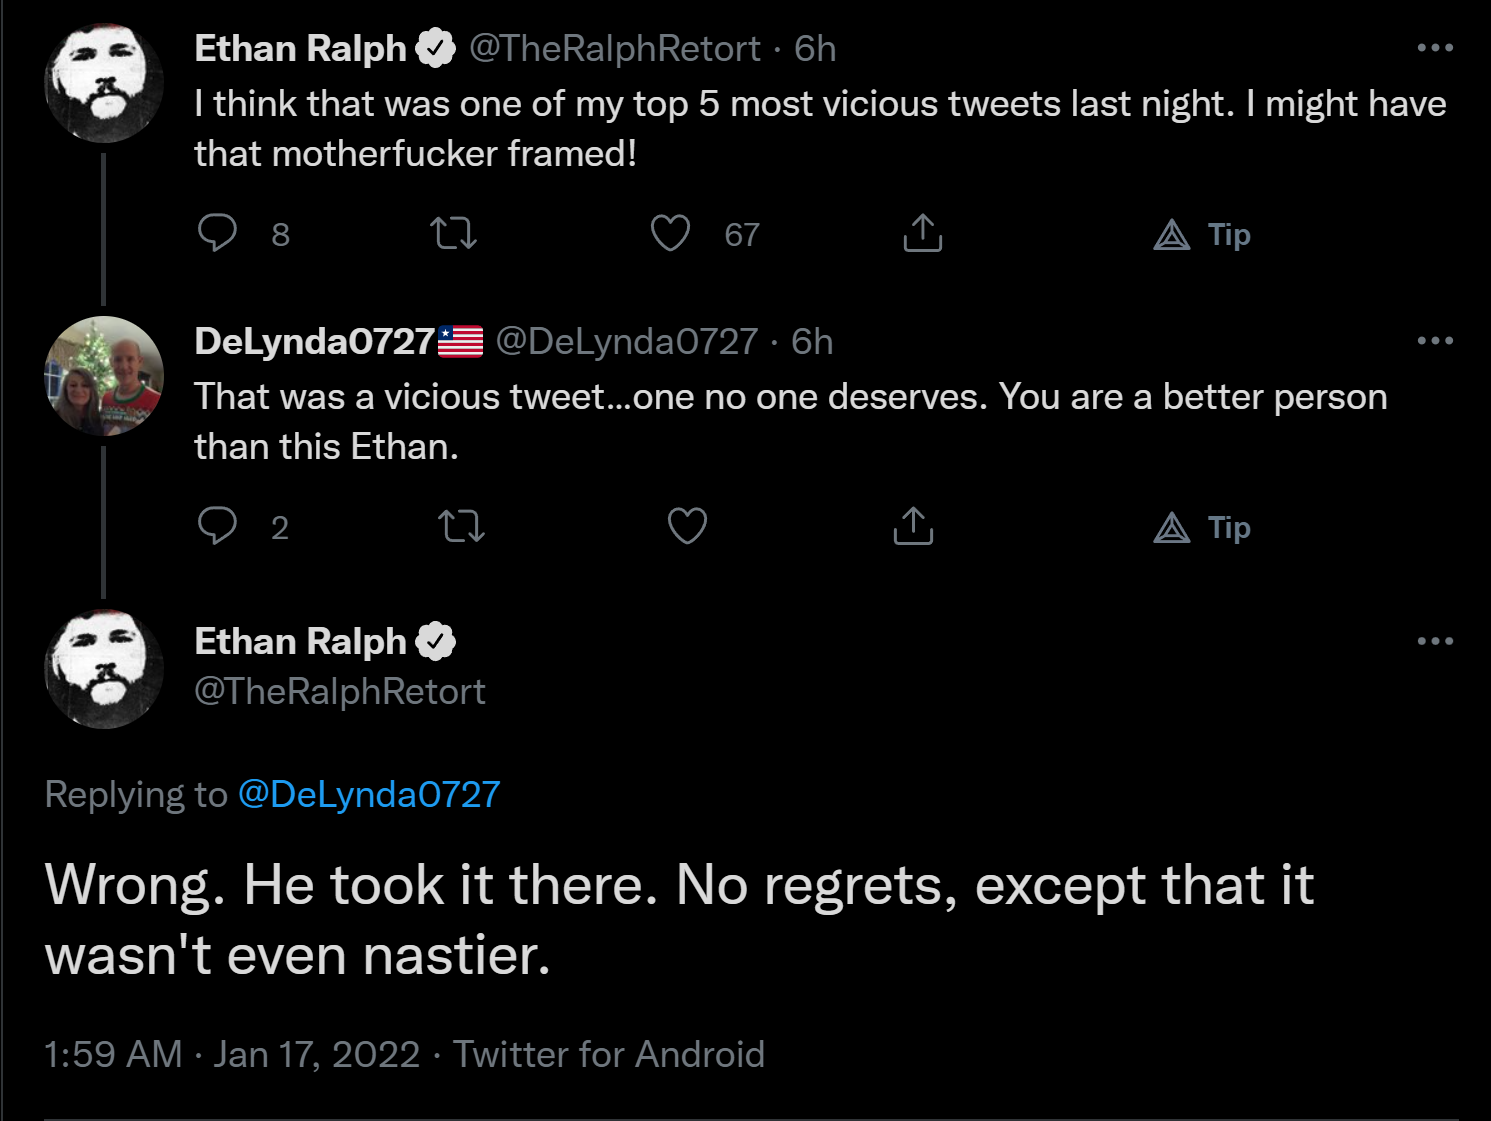Open Ethan Ralph's avatar on top tweet
The image size is (1491, 1121).
(104, 83)
